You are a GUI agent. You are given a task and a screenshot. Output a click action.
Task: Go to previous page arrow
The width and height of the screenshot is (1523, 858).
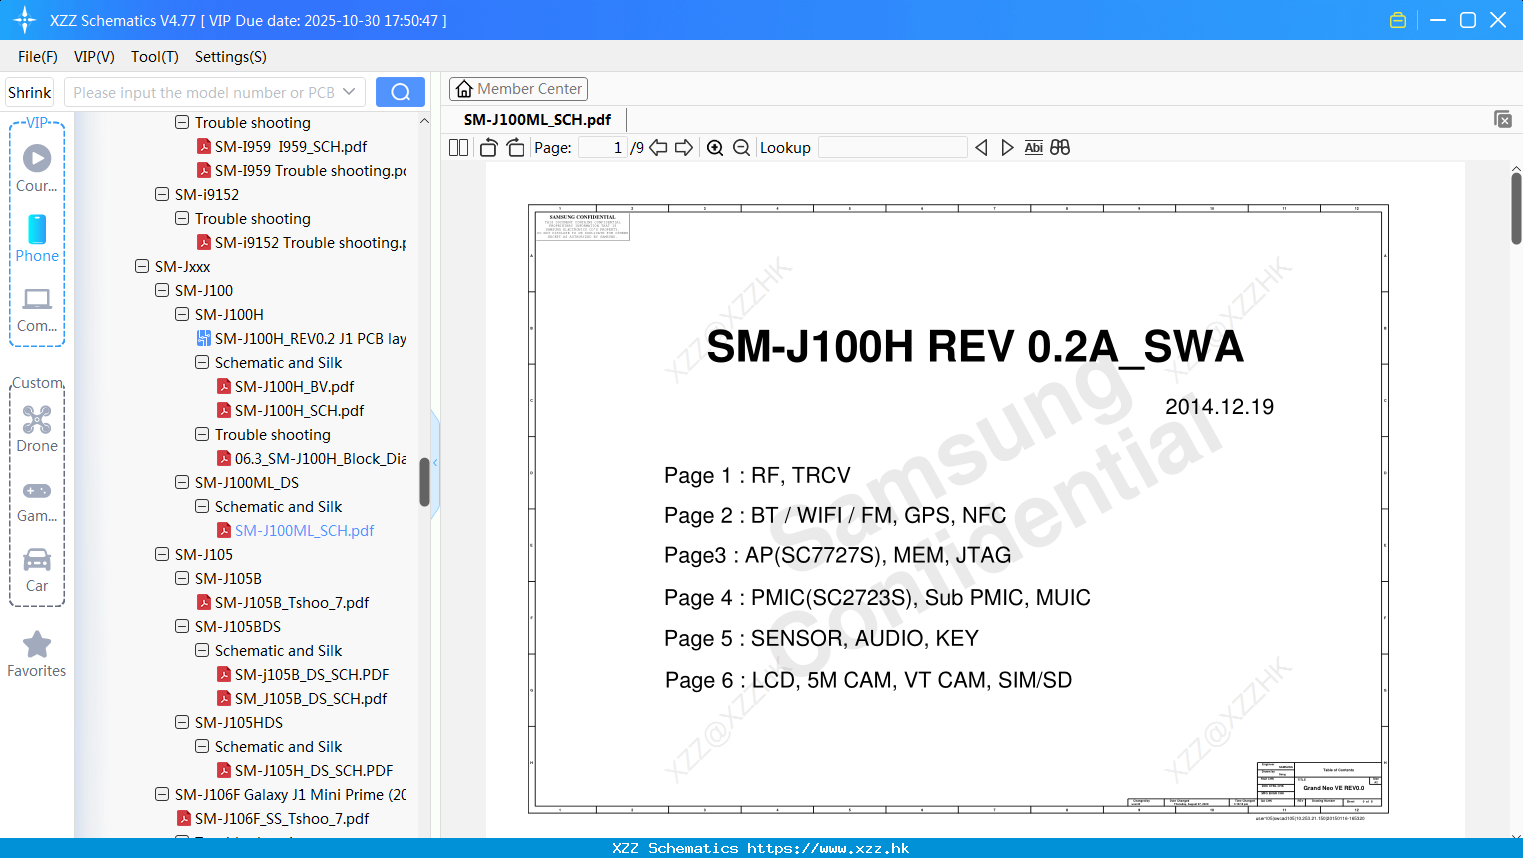(x=658, y=147)
